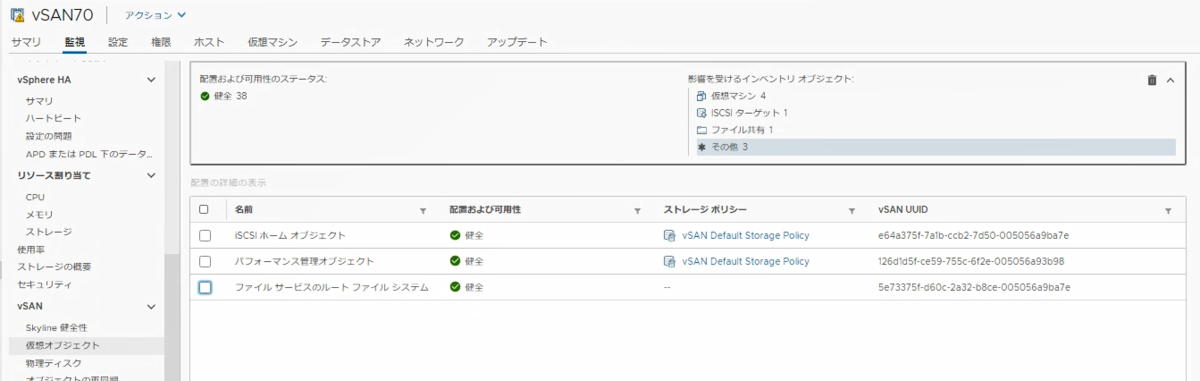Click the trash icon to clear filters
The width and height of the screenshot is (1200, 381).
pos(1152,80)
